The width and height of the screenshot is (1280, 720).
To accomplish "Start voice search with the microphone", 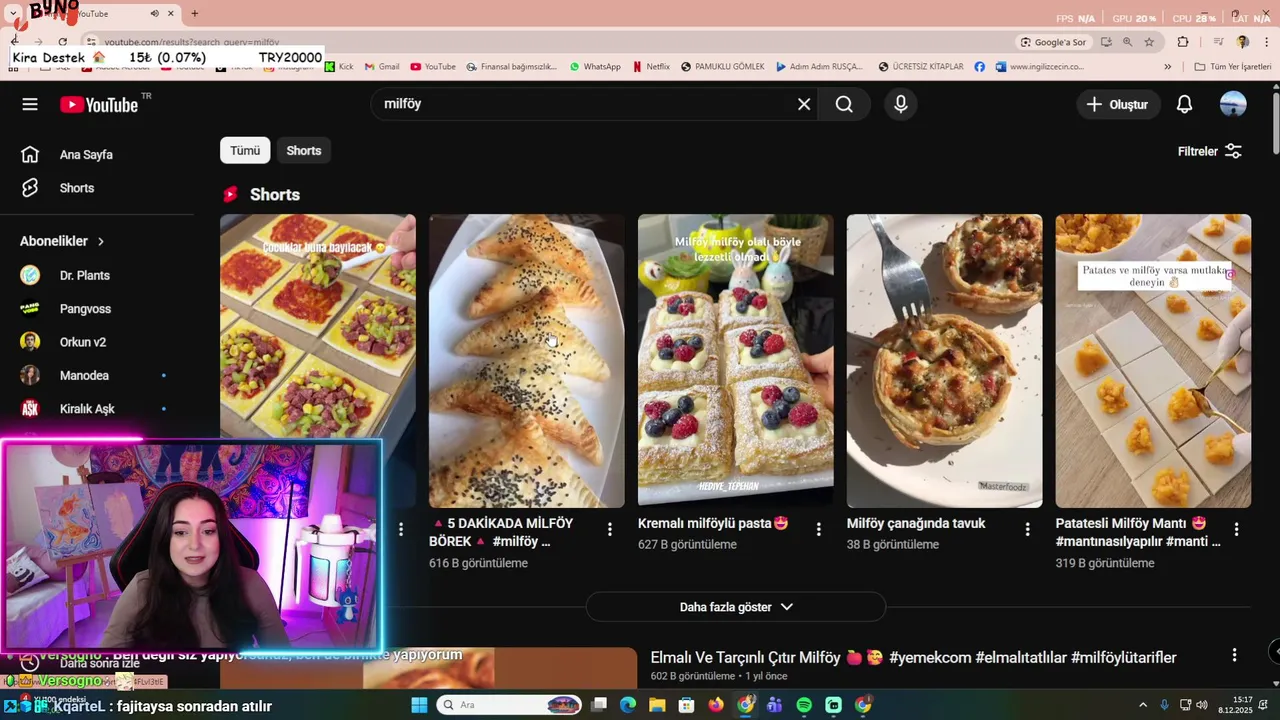I will pos(901,104).
